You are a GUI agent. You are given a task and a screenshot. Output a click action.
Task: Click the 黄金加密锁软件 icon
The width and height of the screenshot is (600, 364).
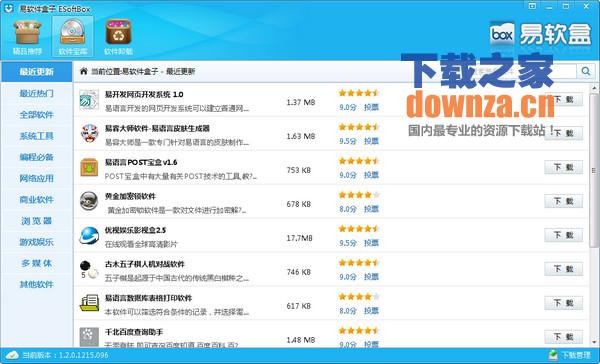[x=89, y=201]
